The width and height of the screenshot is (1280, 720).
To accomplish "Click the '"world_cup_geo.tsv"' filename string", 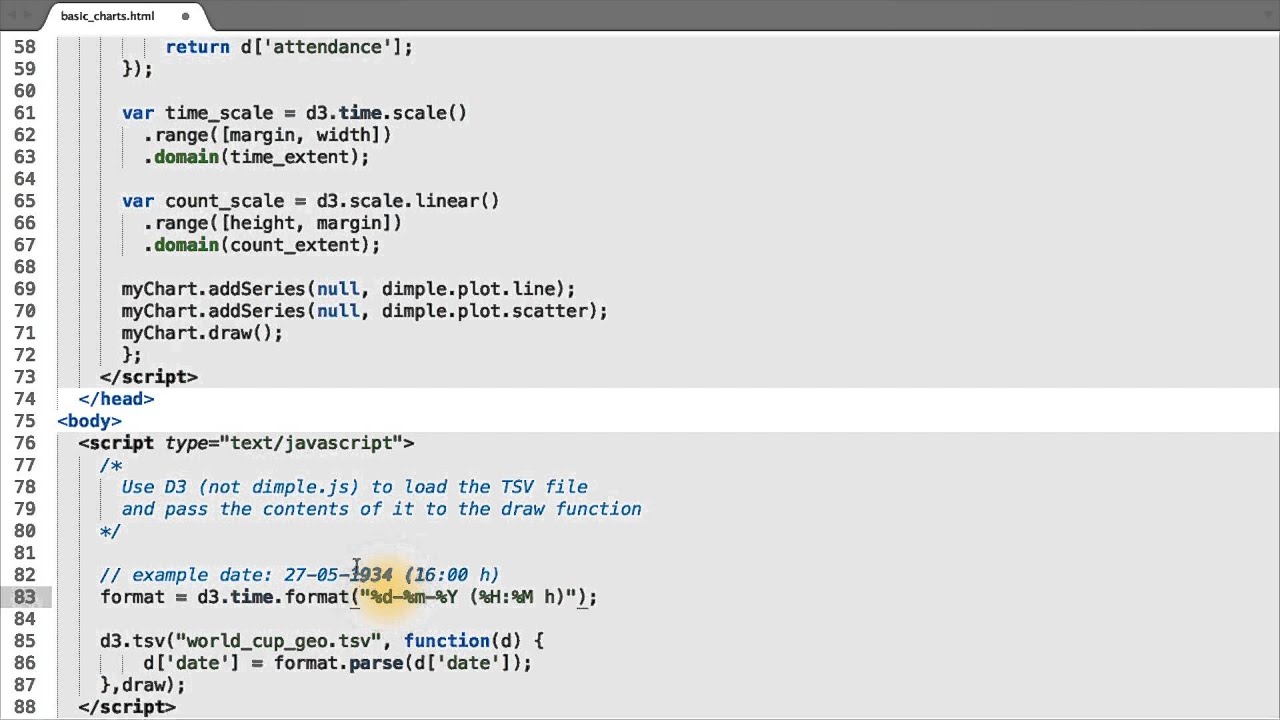I will pyautogui.click(x=278, y=641).
